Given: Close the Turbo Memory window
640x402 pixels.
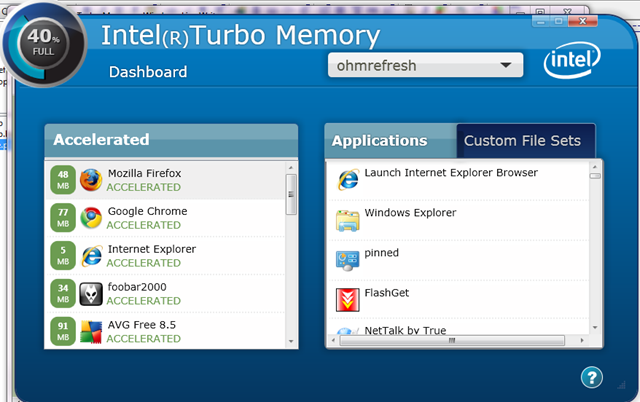Looking at the screenshot, I should (582, 21).
